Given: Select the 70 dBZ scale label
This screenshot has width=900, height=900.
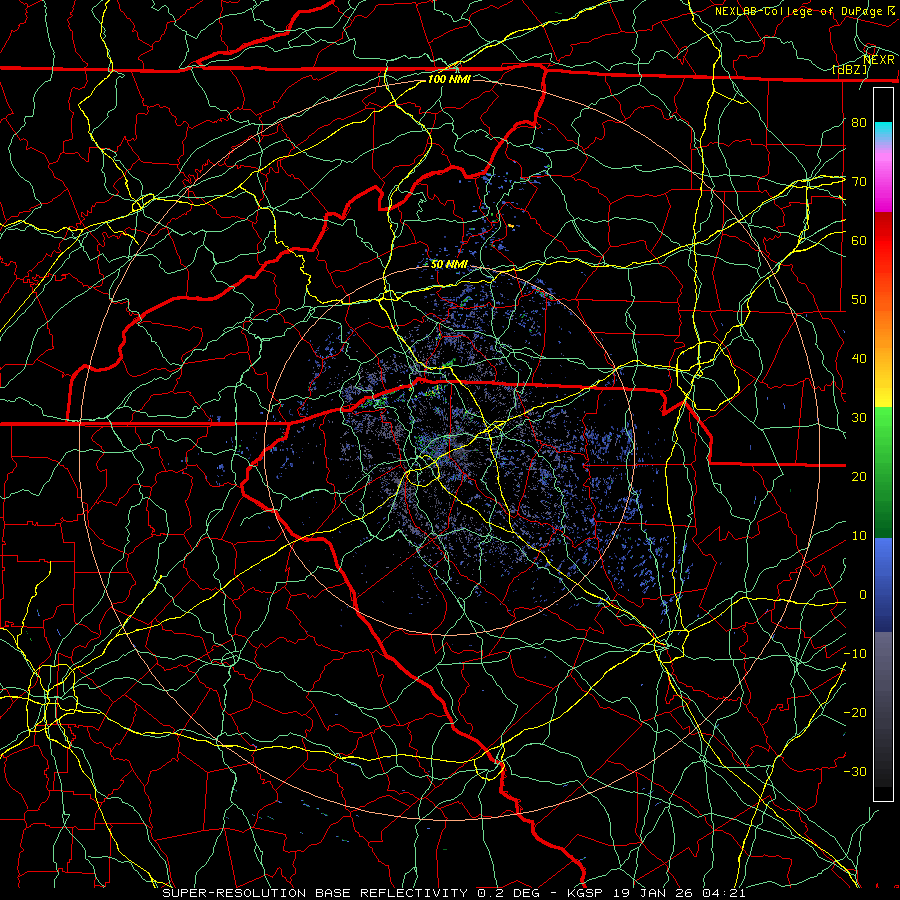Looking at the screenshot, I should 859,181.
